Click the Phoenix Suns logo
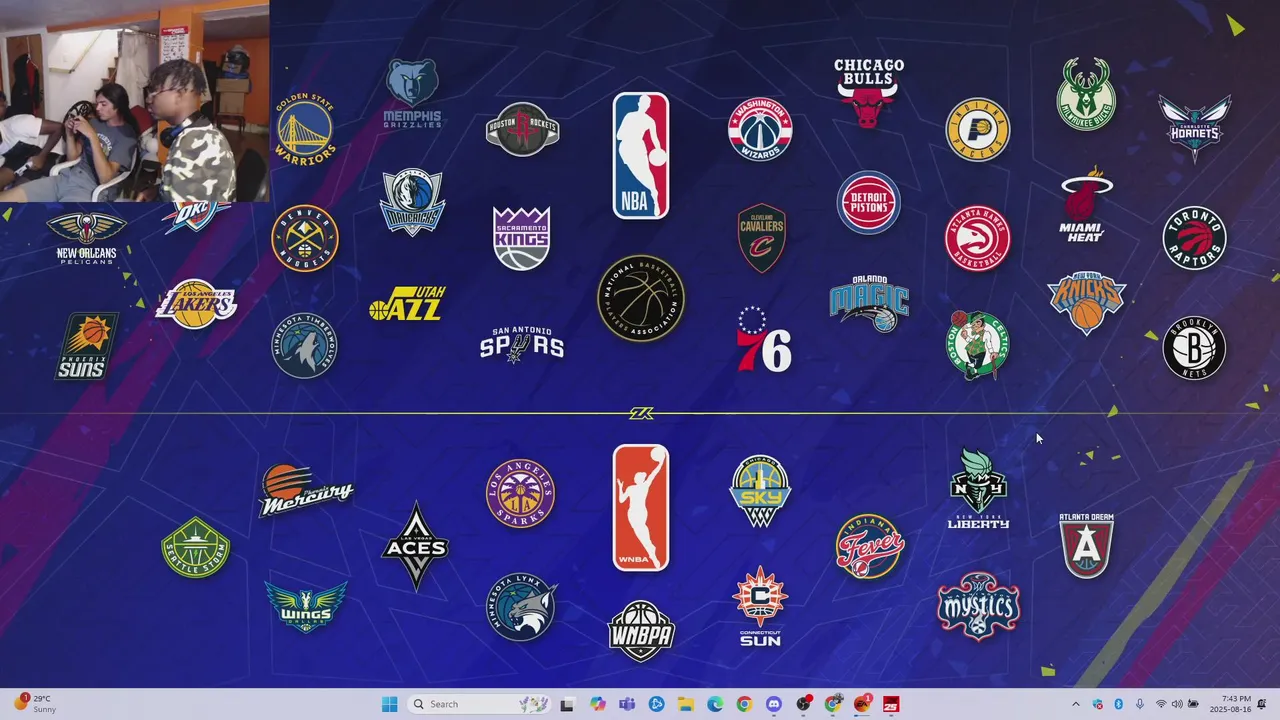The width and height of the screenshot is (1280, 720). 87,346
